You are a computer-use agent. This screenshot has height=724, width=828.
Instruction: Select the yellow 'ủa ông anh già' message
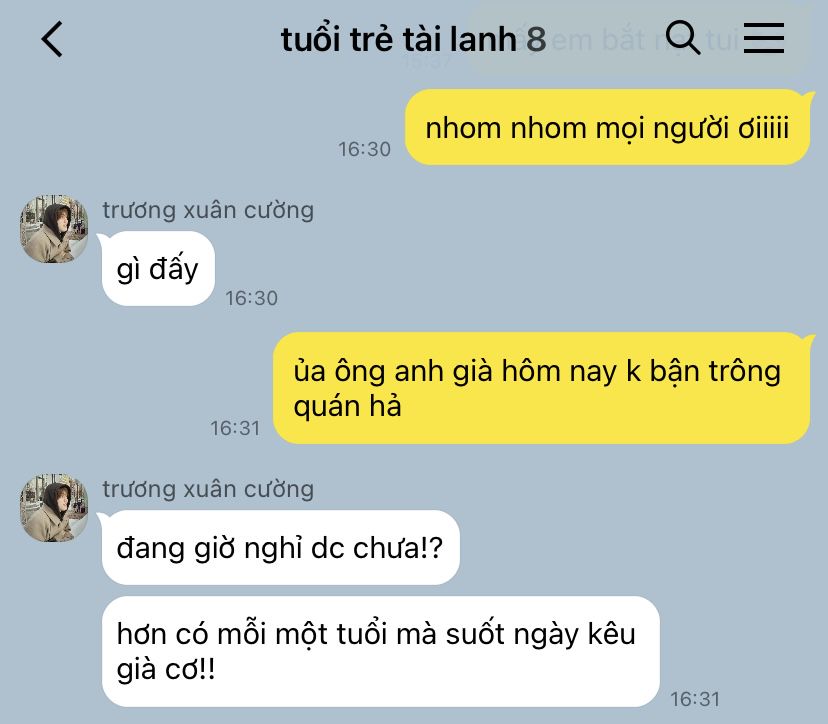point(541,388)
